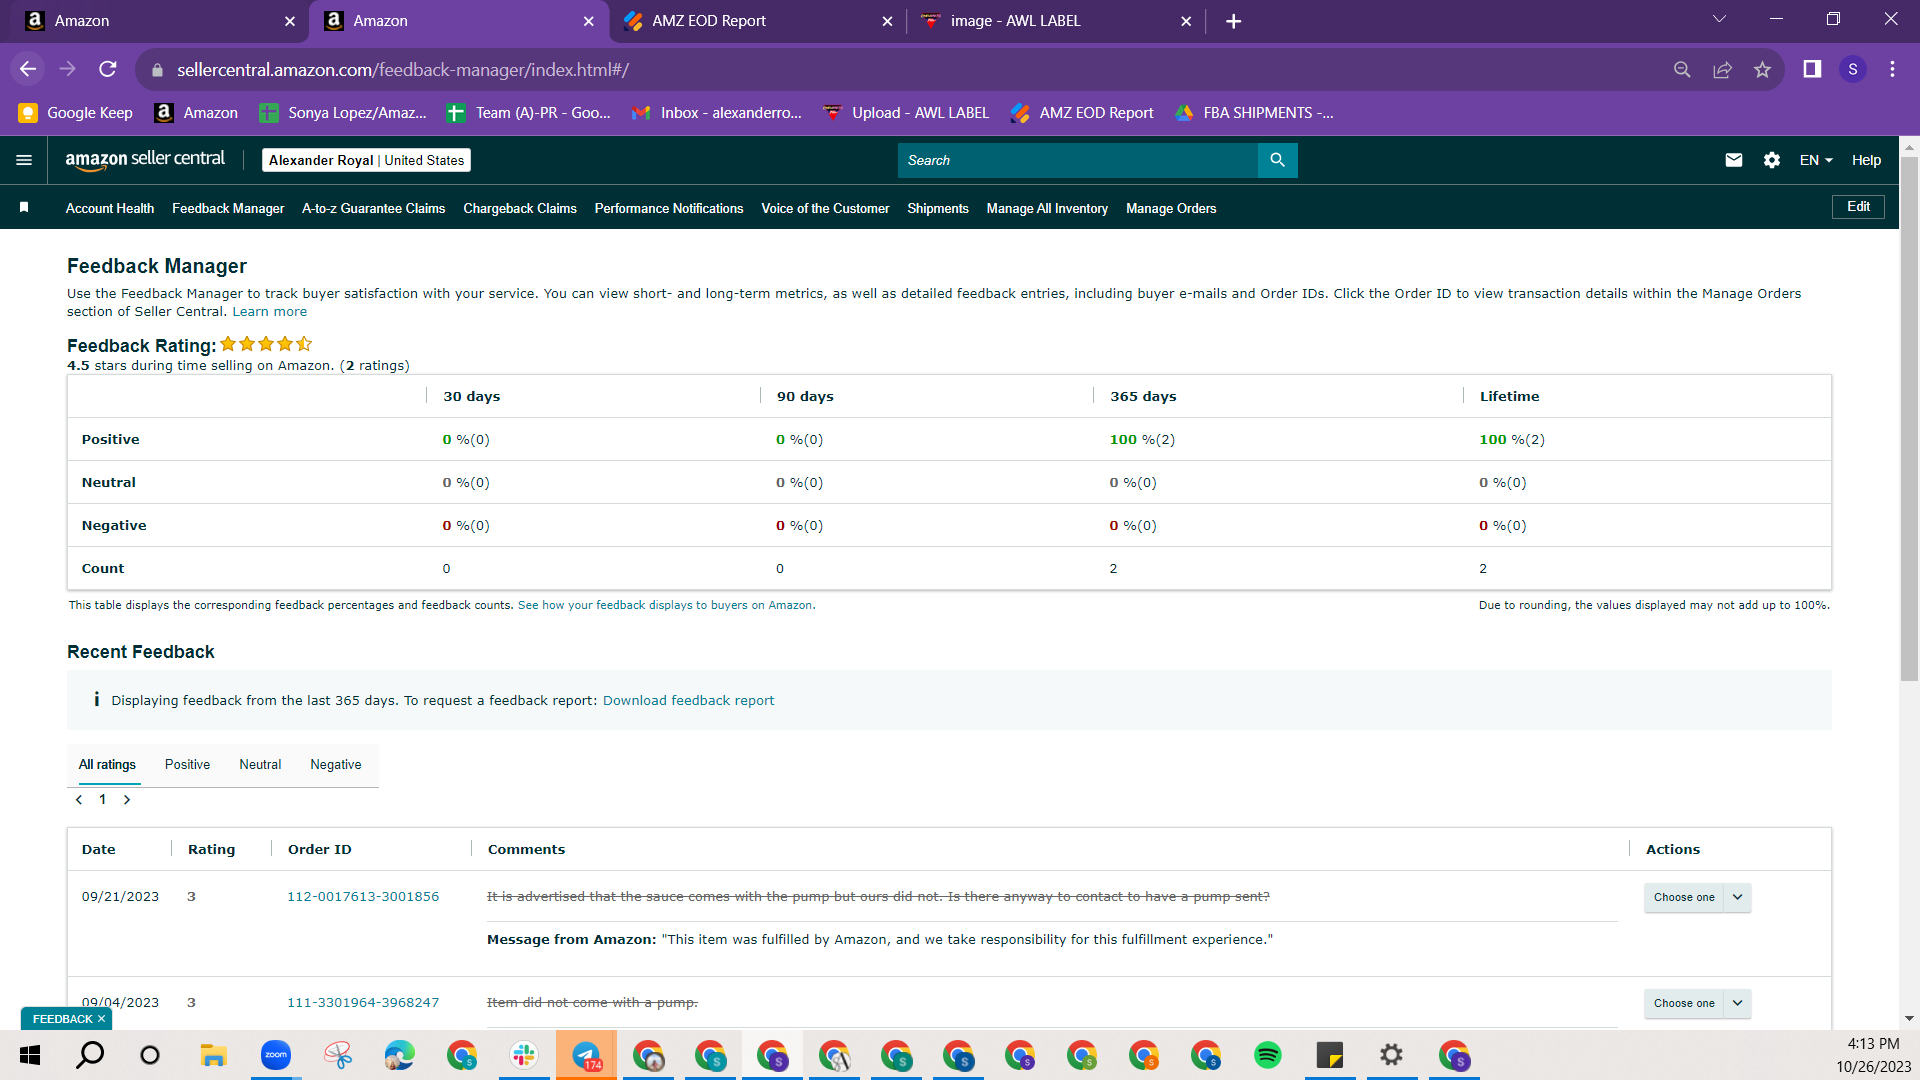The height and width of the screenshot is (1080, 1920).
Task: Open Slack from the taskbar
Action: tap(524, 1055)
